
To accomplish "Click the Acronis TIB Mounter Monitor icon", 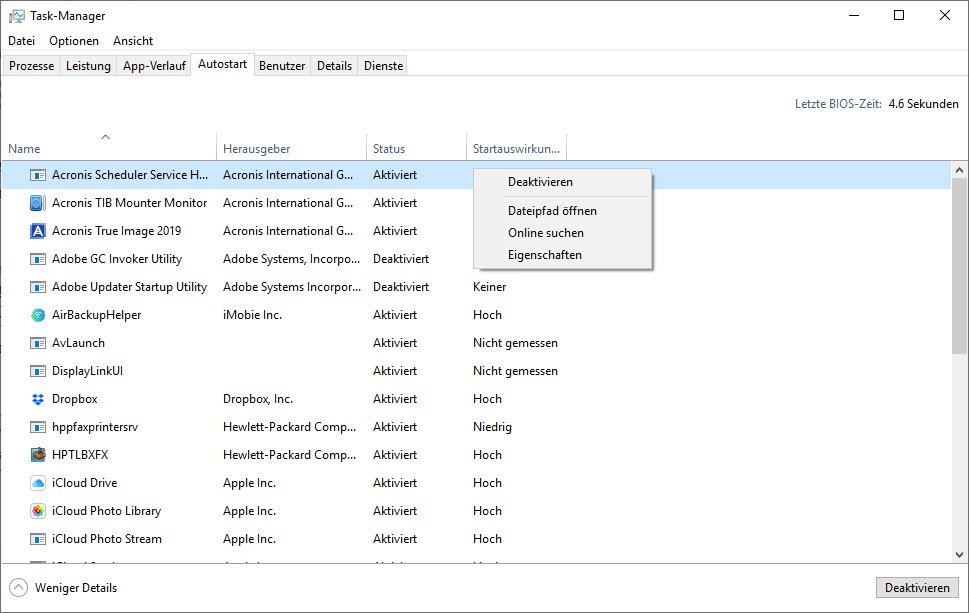I will 38,203.
